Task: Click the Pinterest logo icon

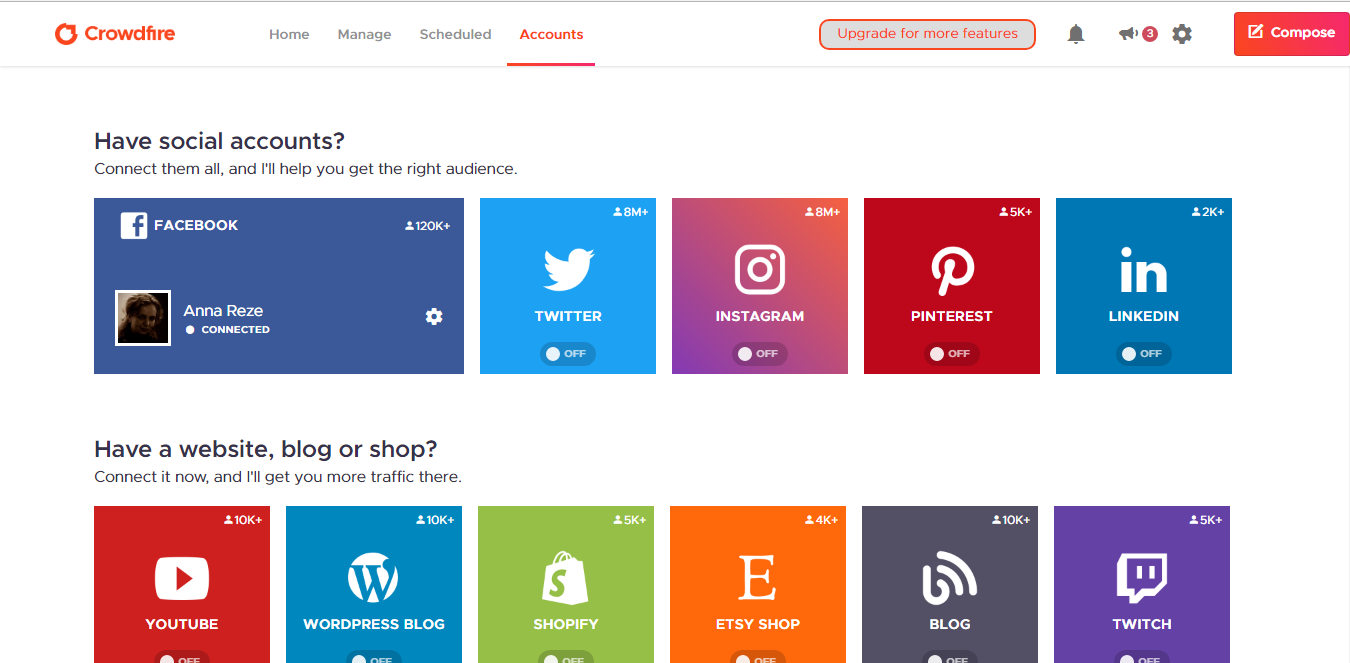Action: (x=952, y=270)
